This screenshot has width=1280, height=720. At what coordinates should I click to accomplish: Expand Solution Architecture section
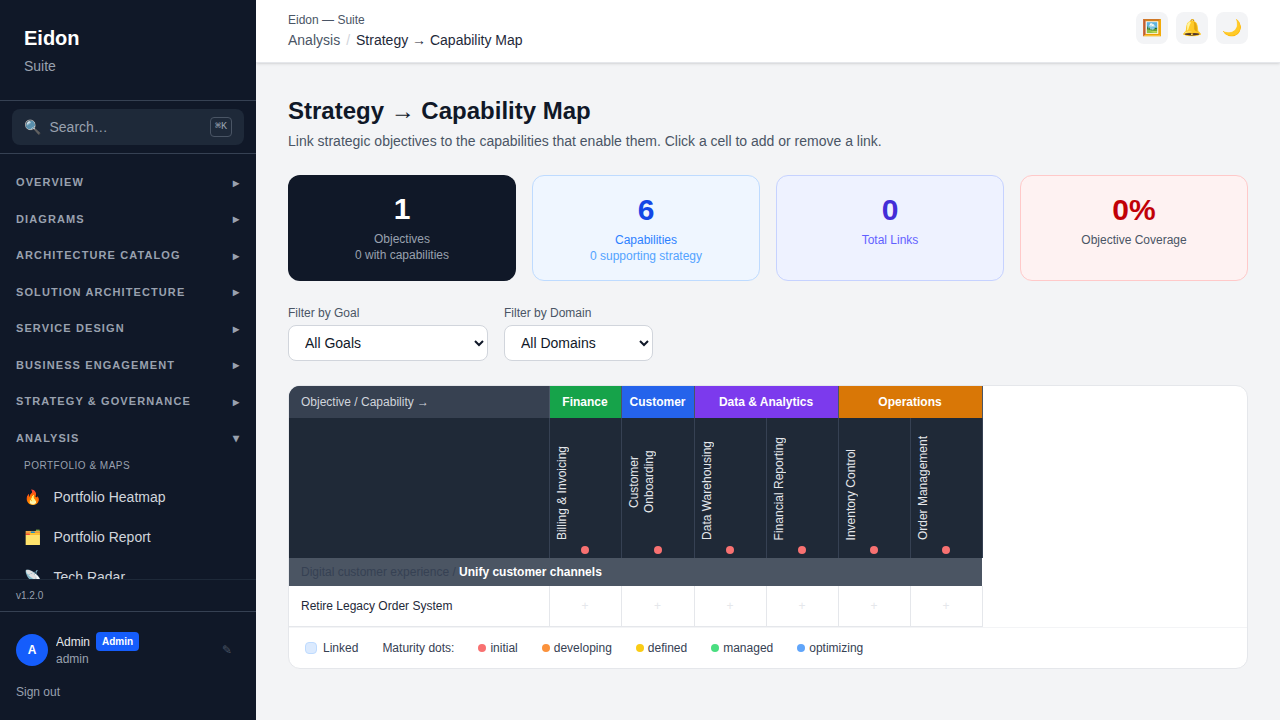click(x=128, y=292)
